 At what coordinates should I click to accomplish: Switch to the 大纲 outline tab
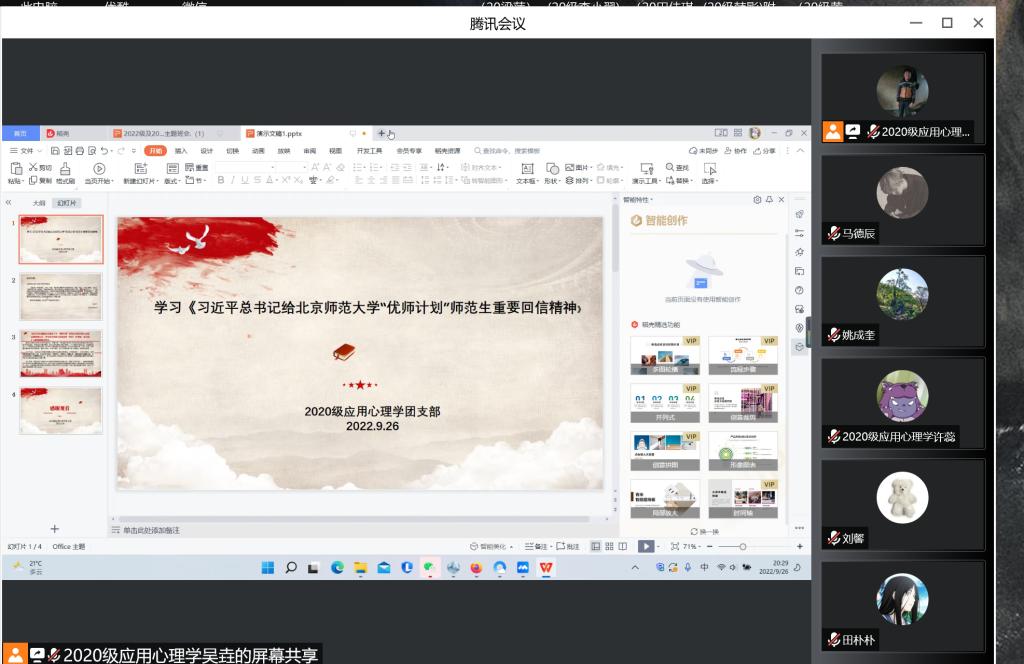pyautogui.click(x=40, y=202)
